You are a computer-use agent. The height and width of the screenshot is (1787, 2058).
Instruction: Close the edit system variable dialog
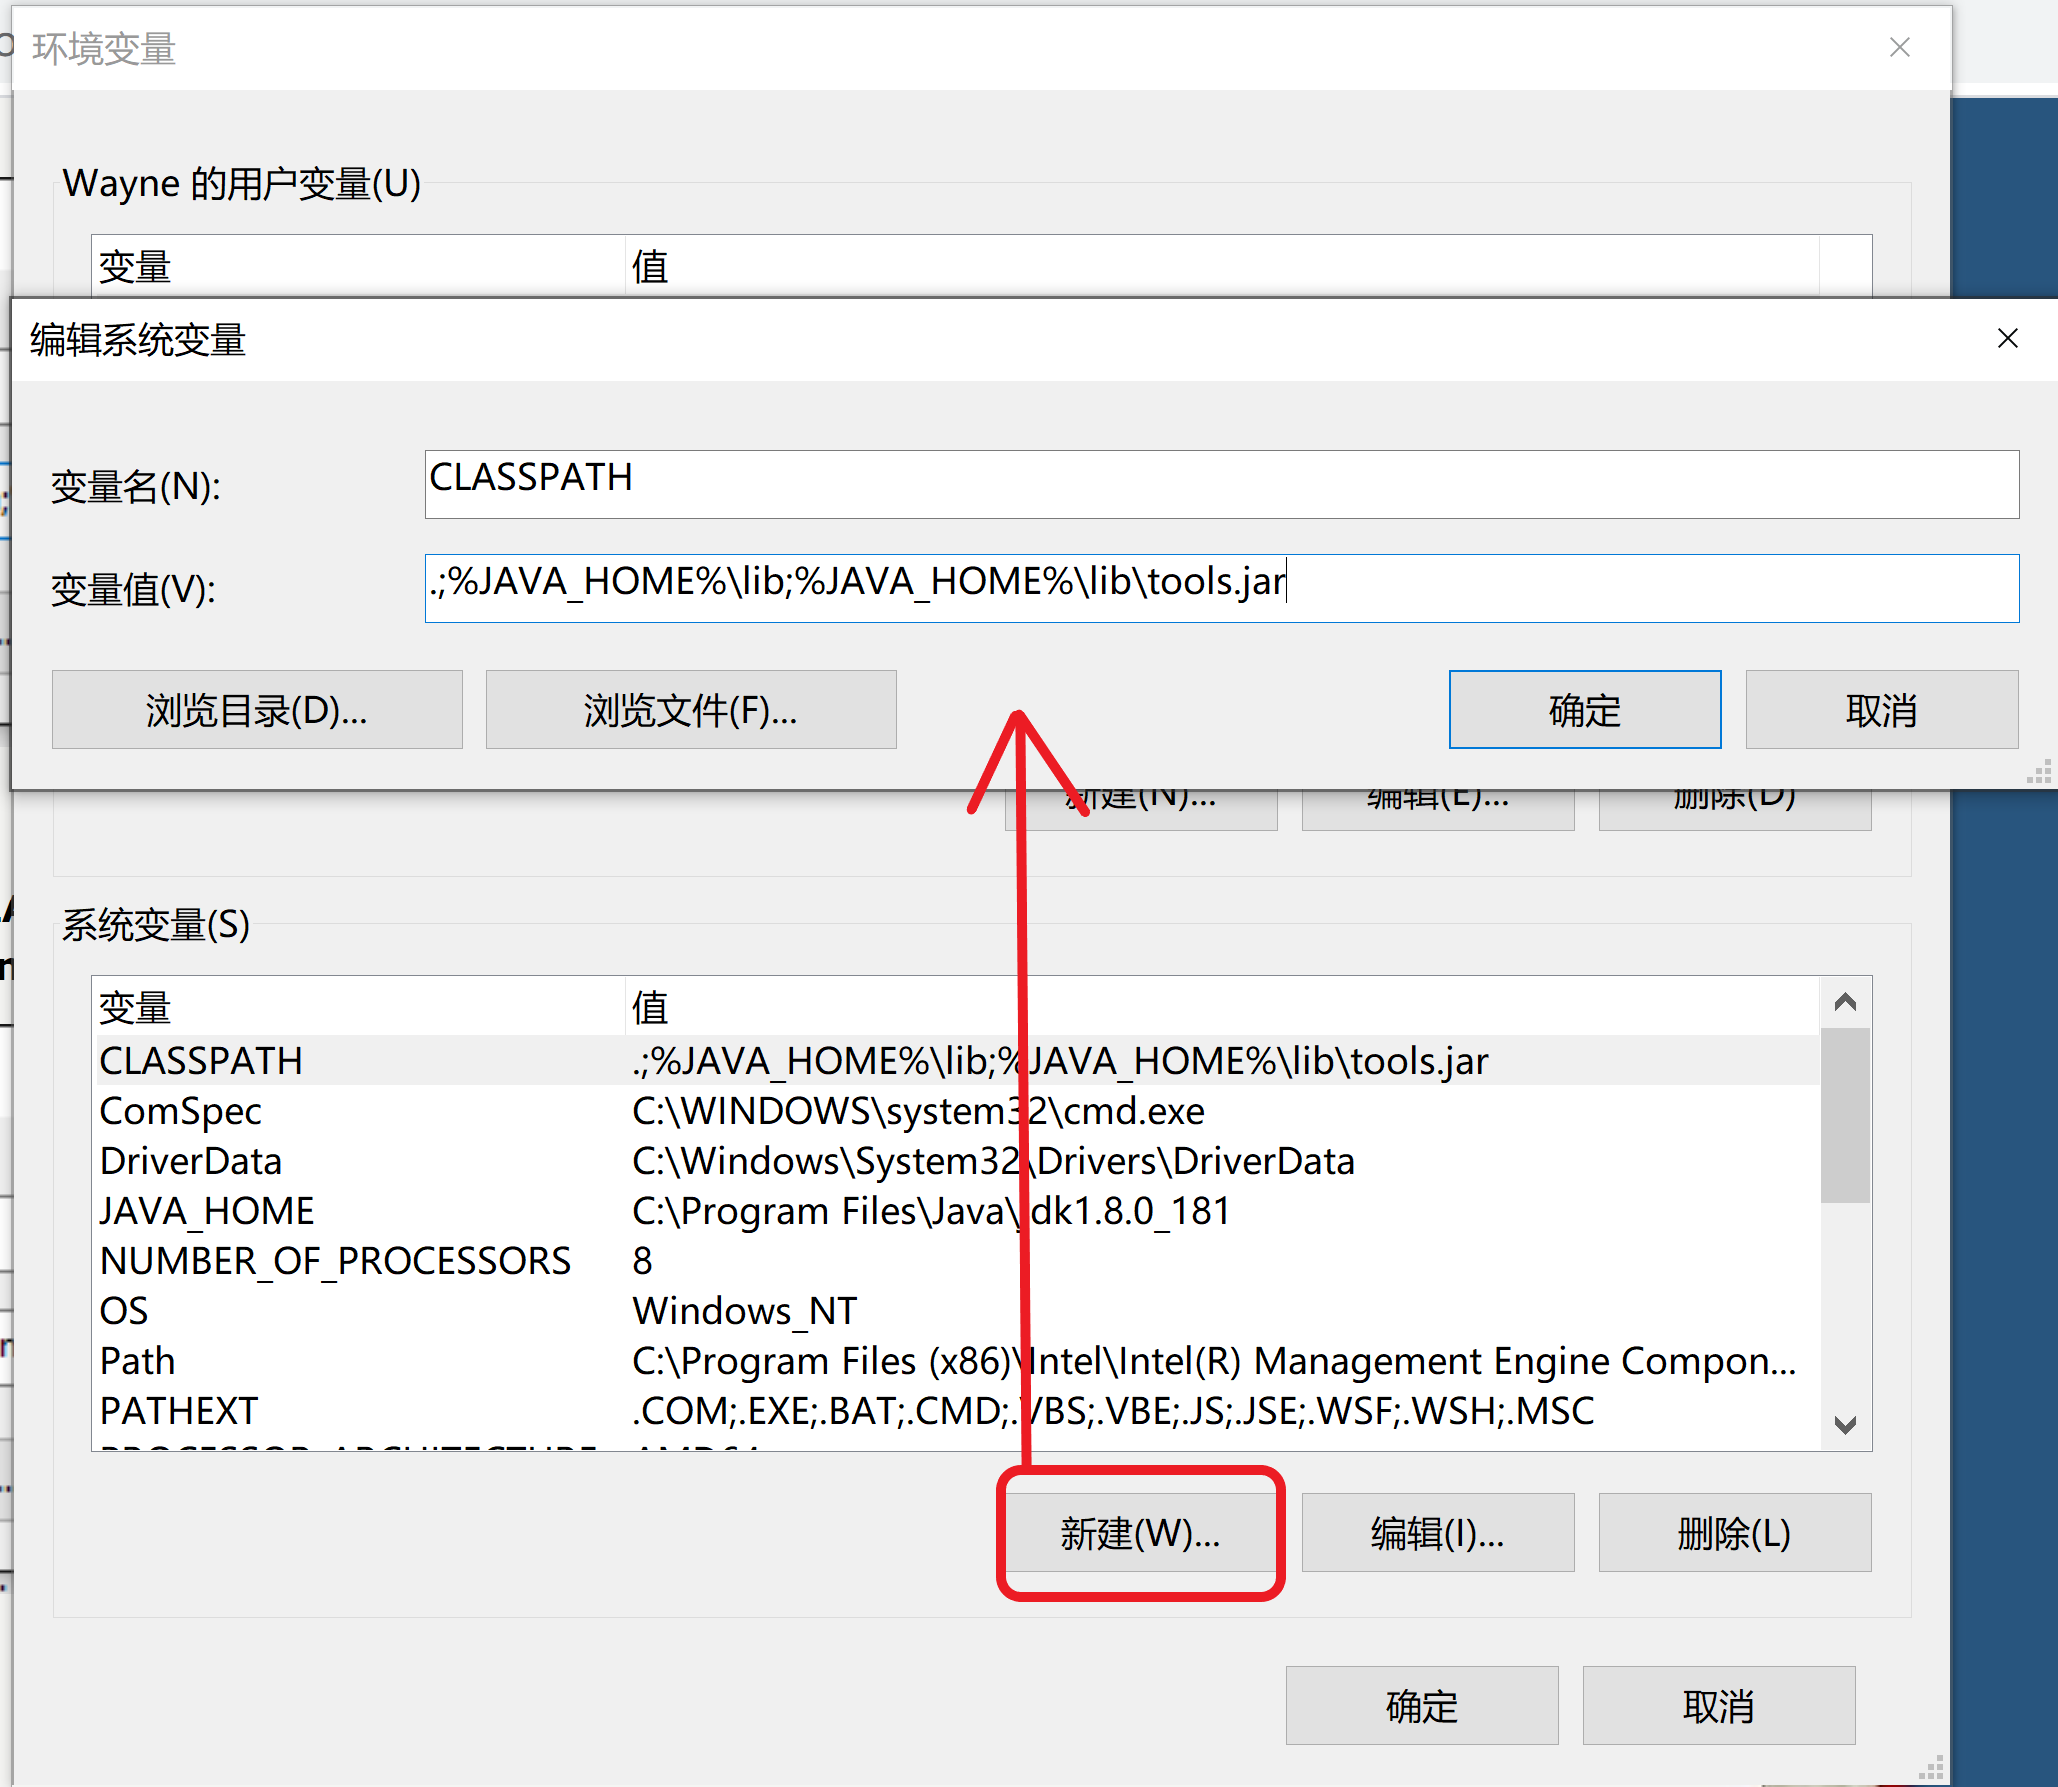(2007, 339)
